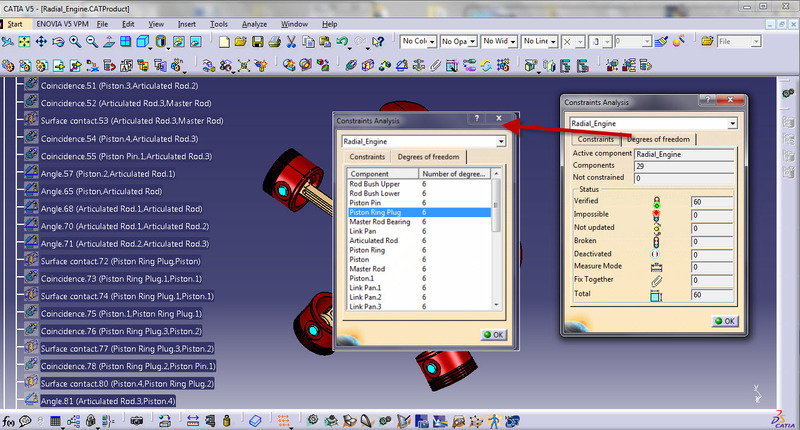800x430 pixels.
Task: Click the What's This help icon
Action: pyautogui.click(x=378, y=42)
